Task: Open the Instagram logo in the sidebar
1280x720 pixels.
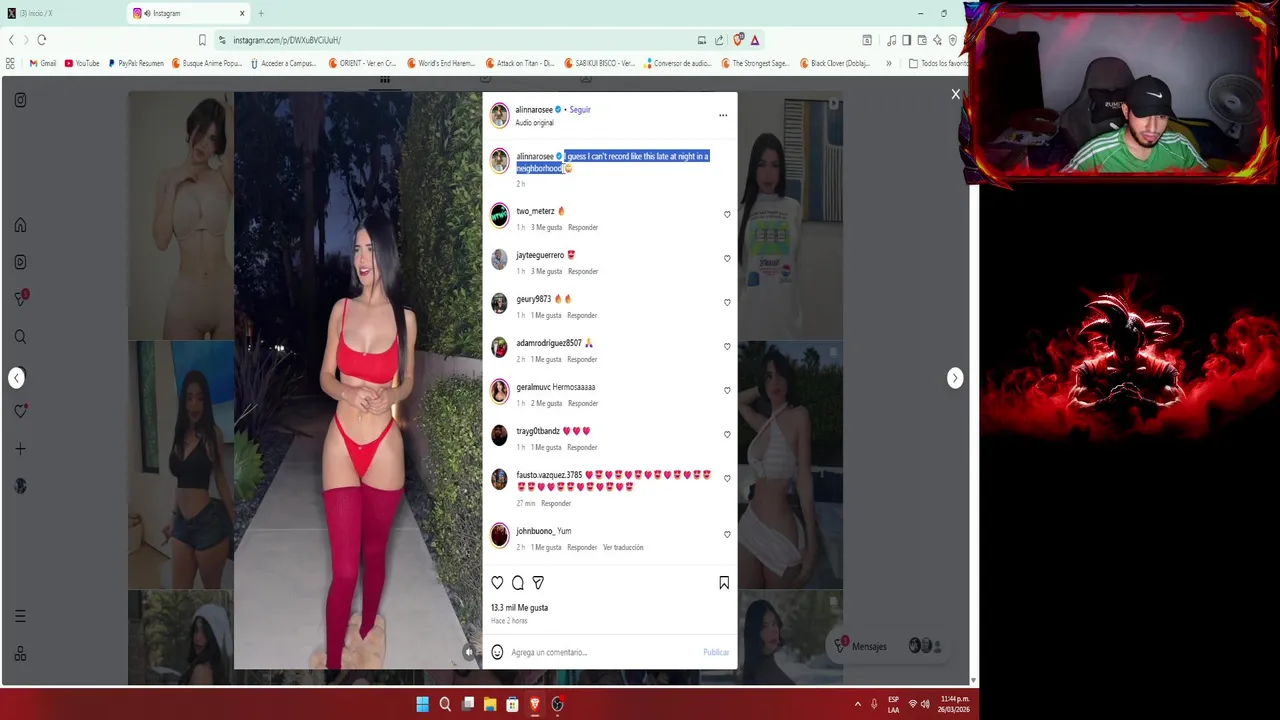Action: pyautogui.click(x=20, y=100)
